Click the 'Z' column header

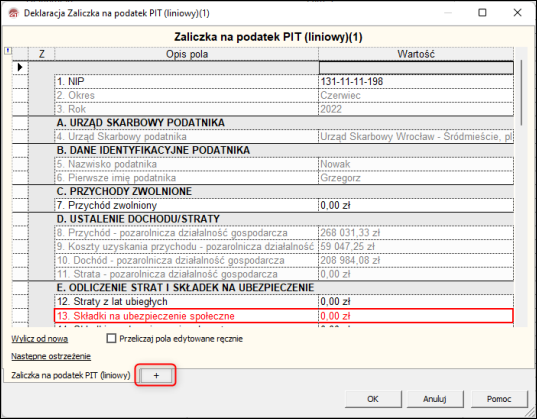pos(41,54)
